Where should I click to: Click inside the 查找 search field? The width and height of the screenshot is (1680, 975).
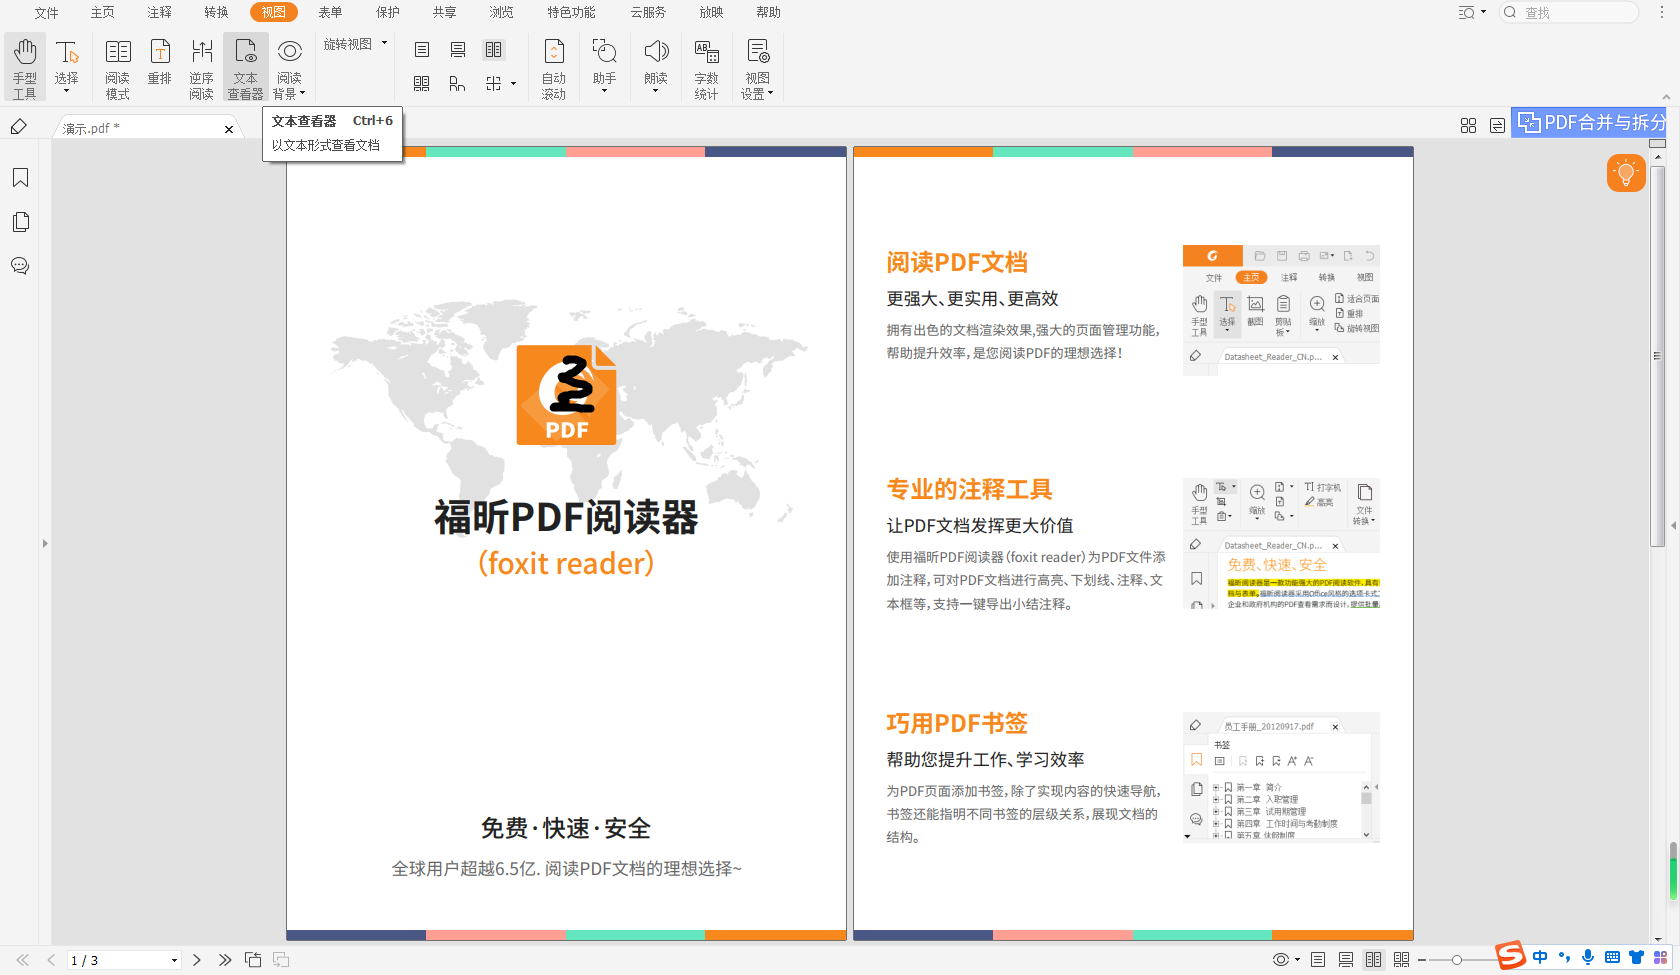[x=1570, y=12]
